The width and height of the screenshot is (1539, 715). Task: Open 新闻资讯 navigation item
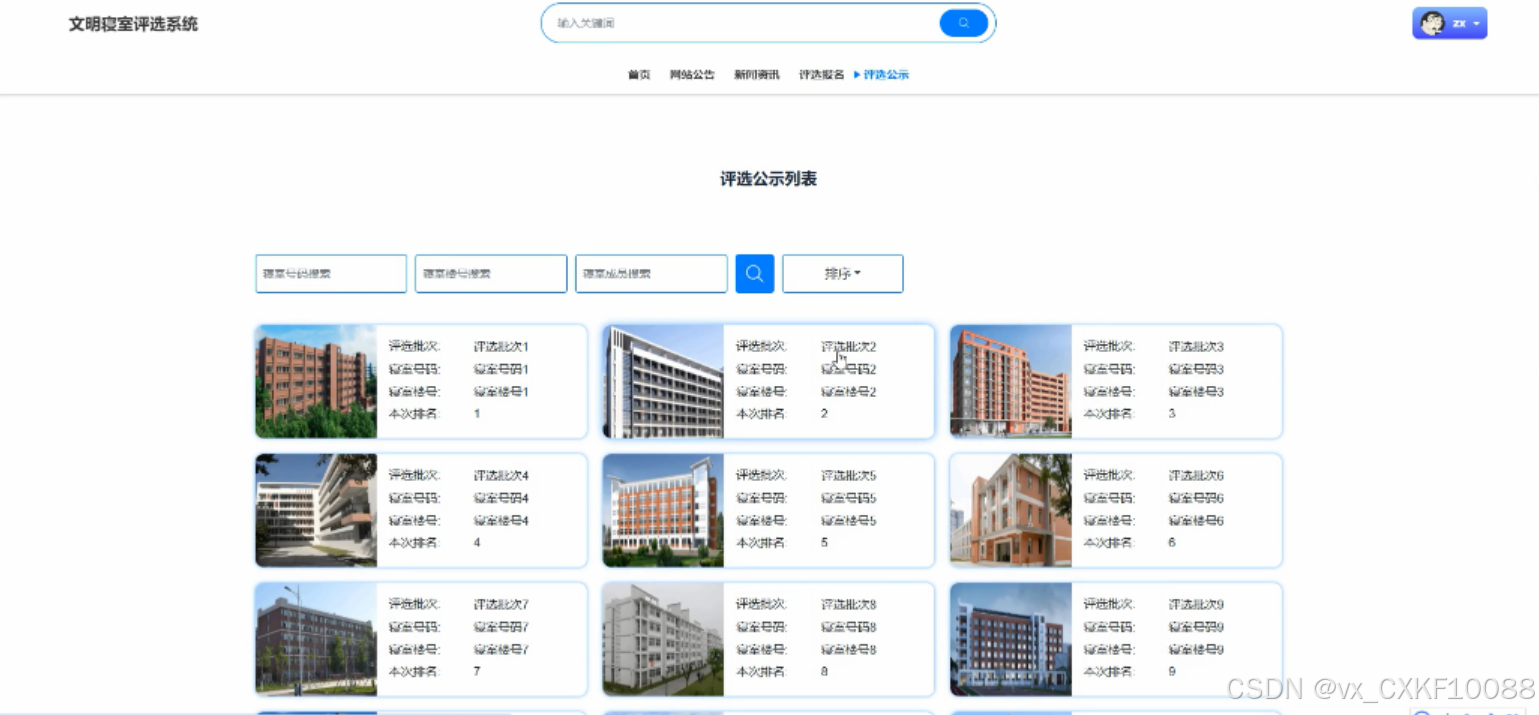click(757, 75)
